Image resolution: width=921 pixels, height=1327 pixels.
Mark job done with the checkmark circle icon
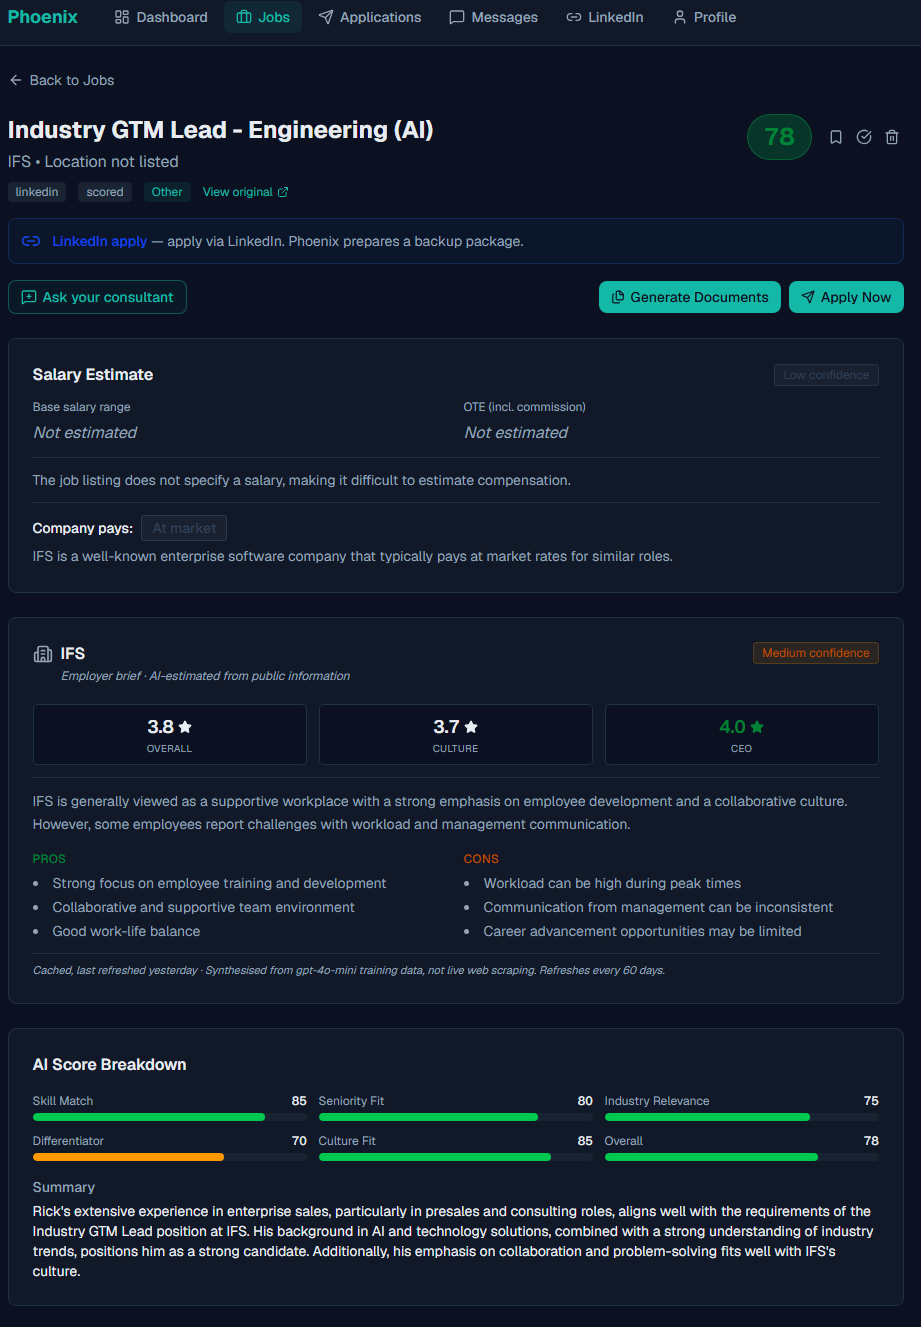864,137
